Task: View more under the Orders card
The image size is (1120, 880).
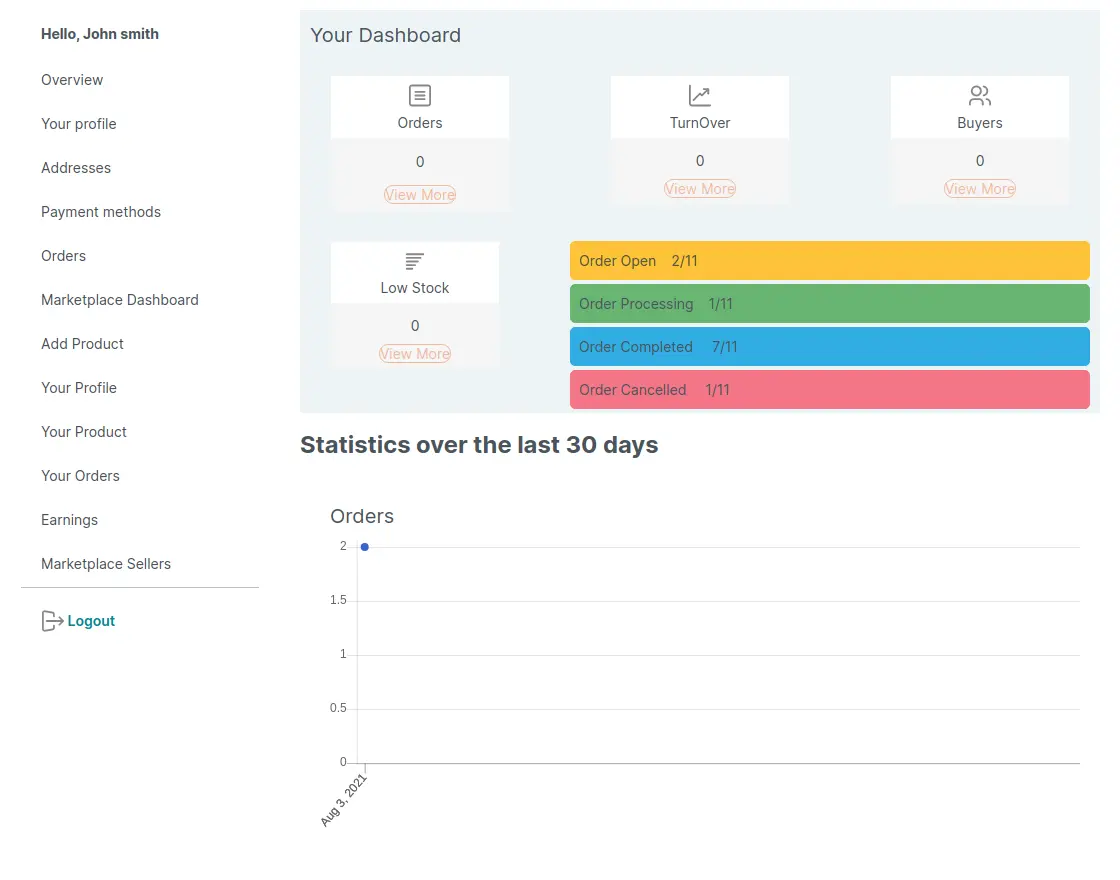Action: (420, 195)
